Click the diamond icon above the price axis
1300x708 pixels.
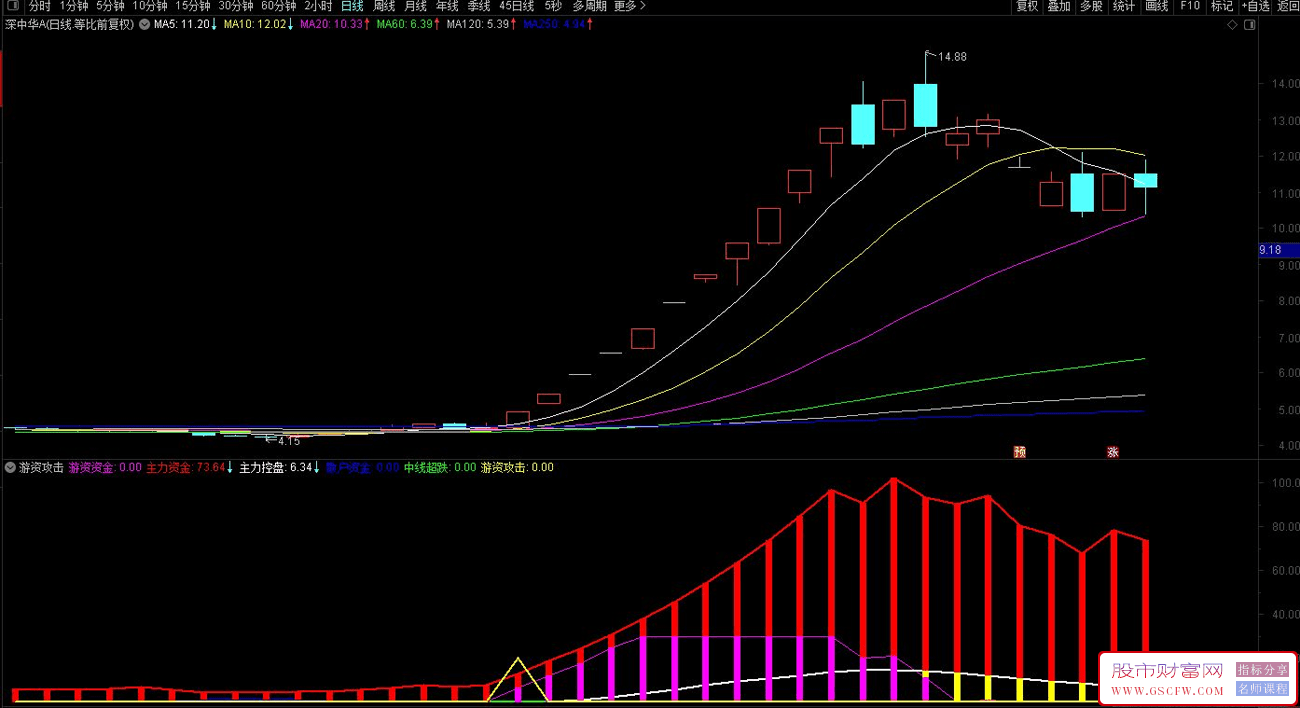coord(1231,25)
